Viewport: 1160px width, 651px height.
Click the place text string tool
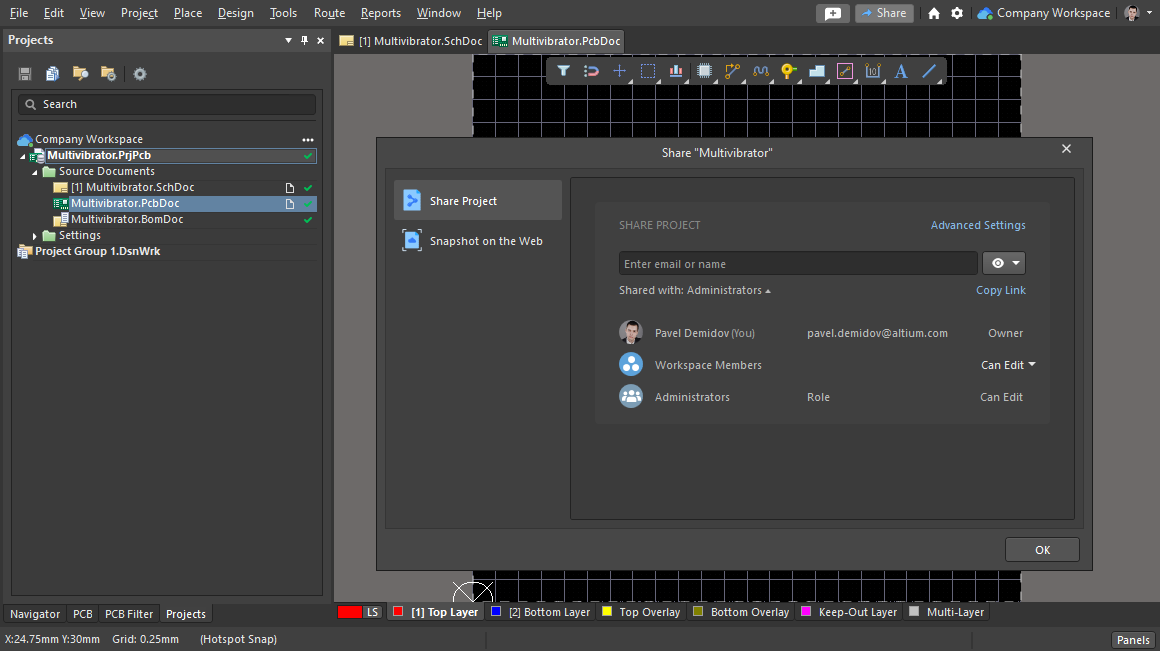[x=901, y=71]
